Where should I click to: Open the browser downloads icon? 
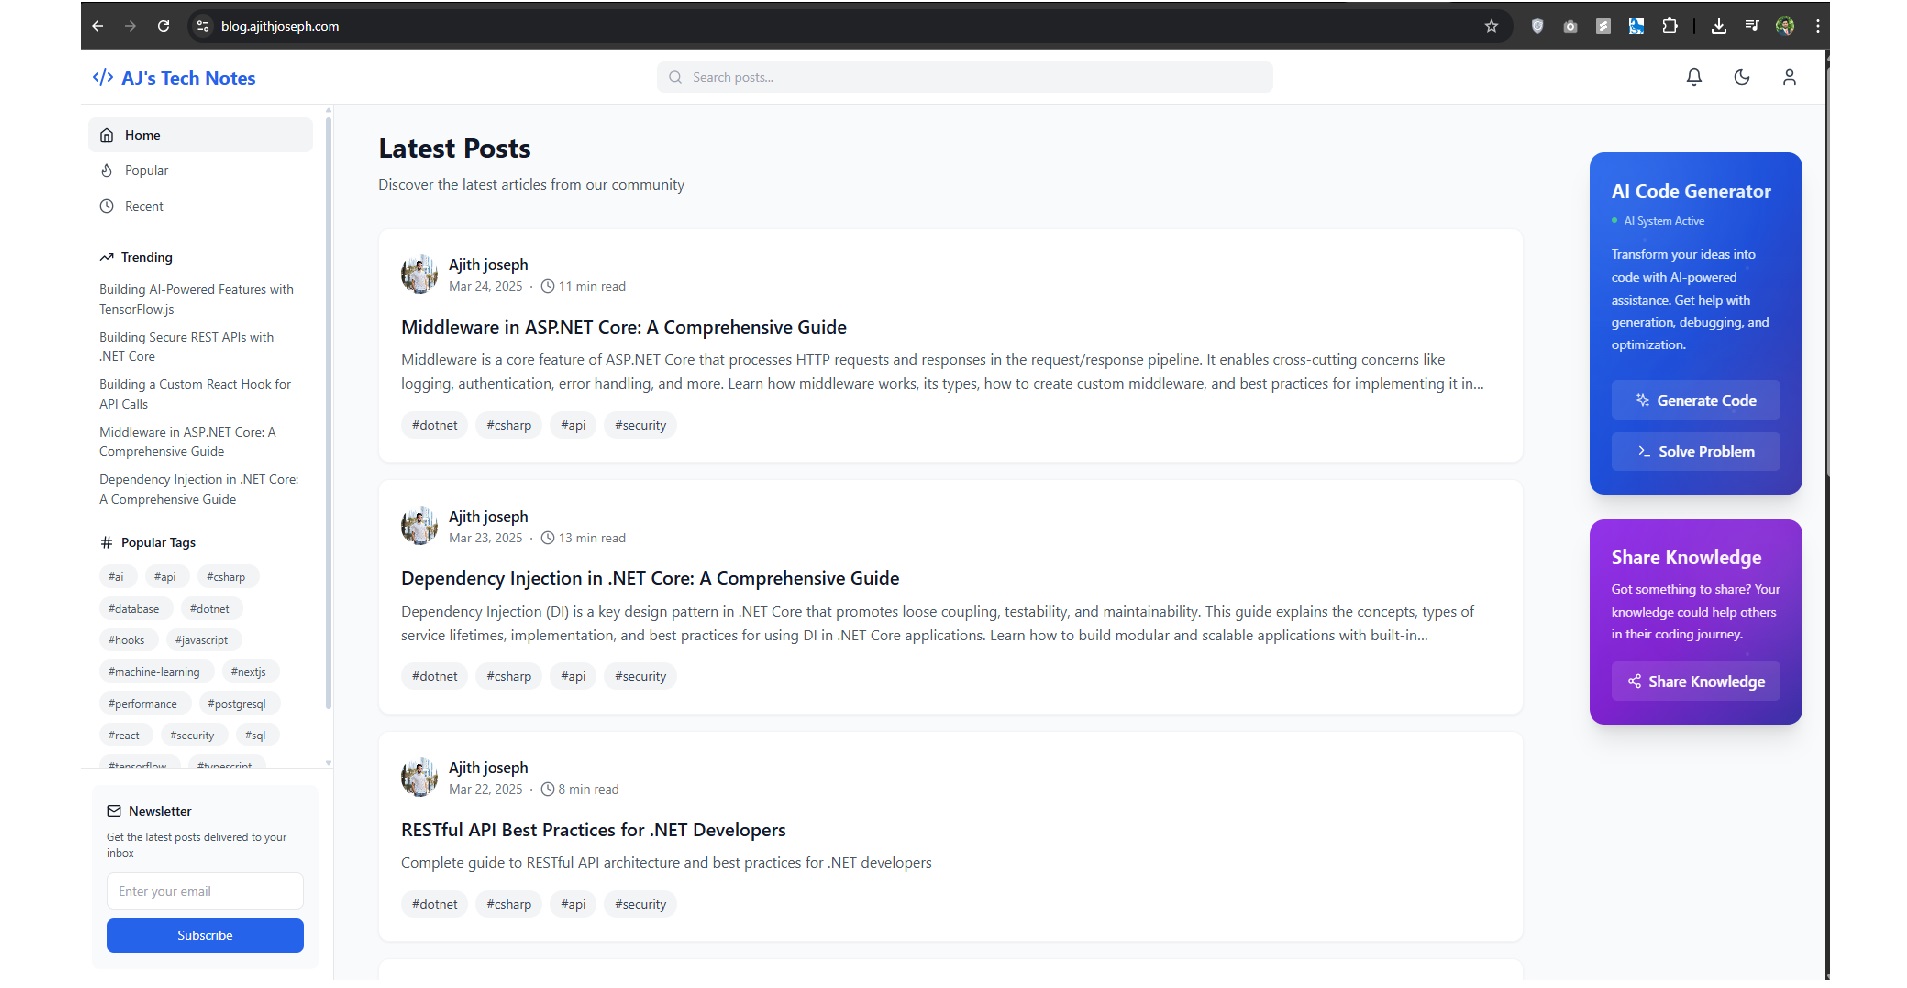(1718, 26)
